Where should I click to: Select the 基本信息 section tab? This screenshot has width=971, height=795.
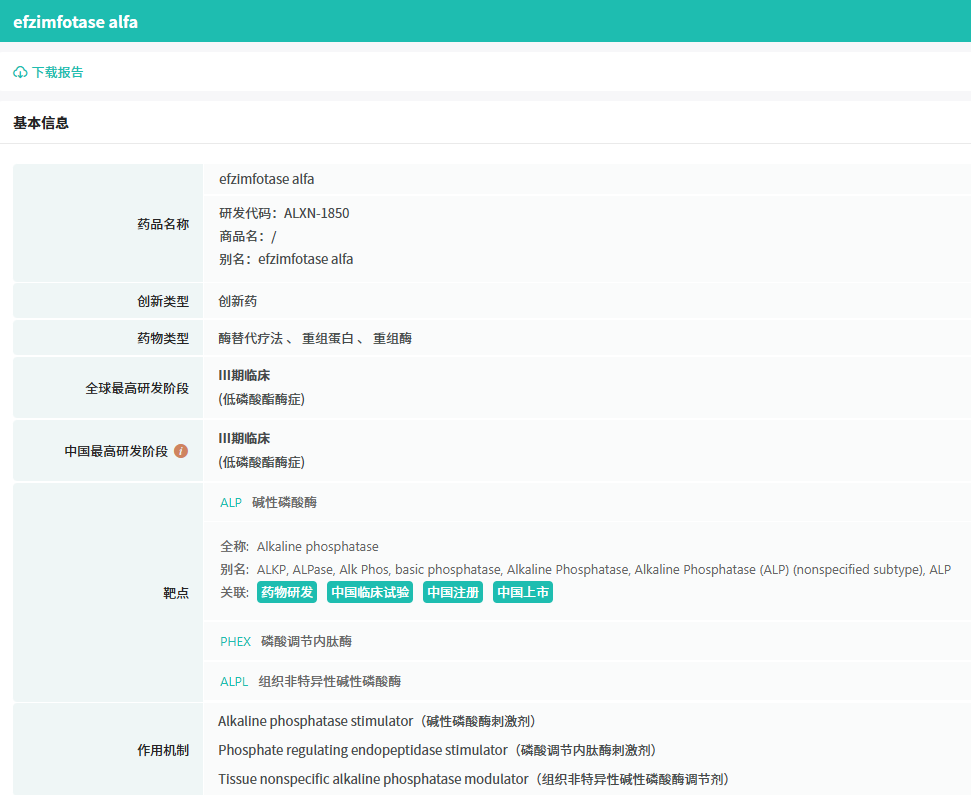point(41,123)
